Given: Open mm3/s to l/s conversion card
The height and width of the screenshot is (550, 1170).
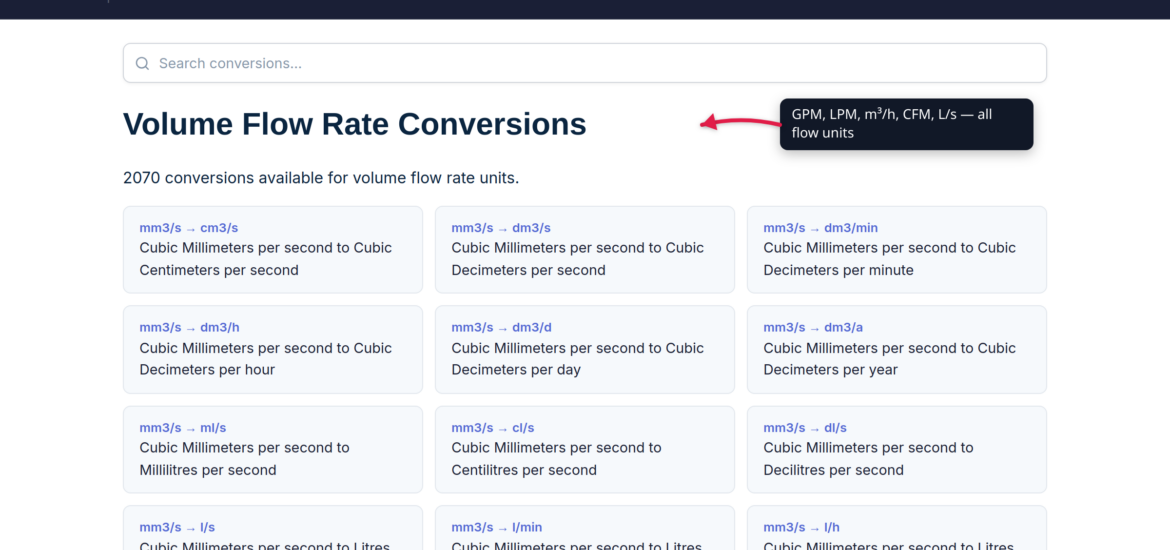Looking at the screenshot, I should [273, 528].
